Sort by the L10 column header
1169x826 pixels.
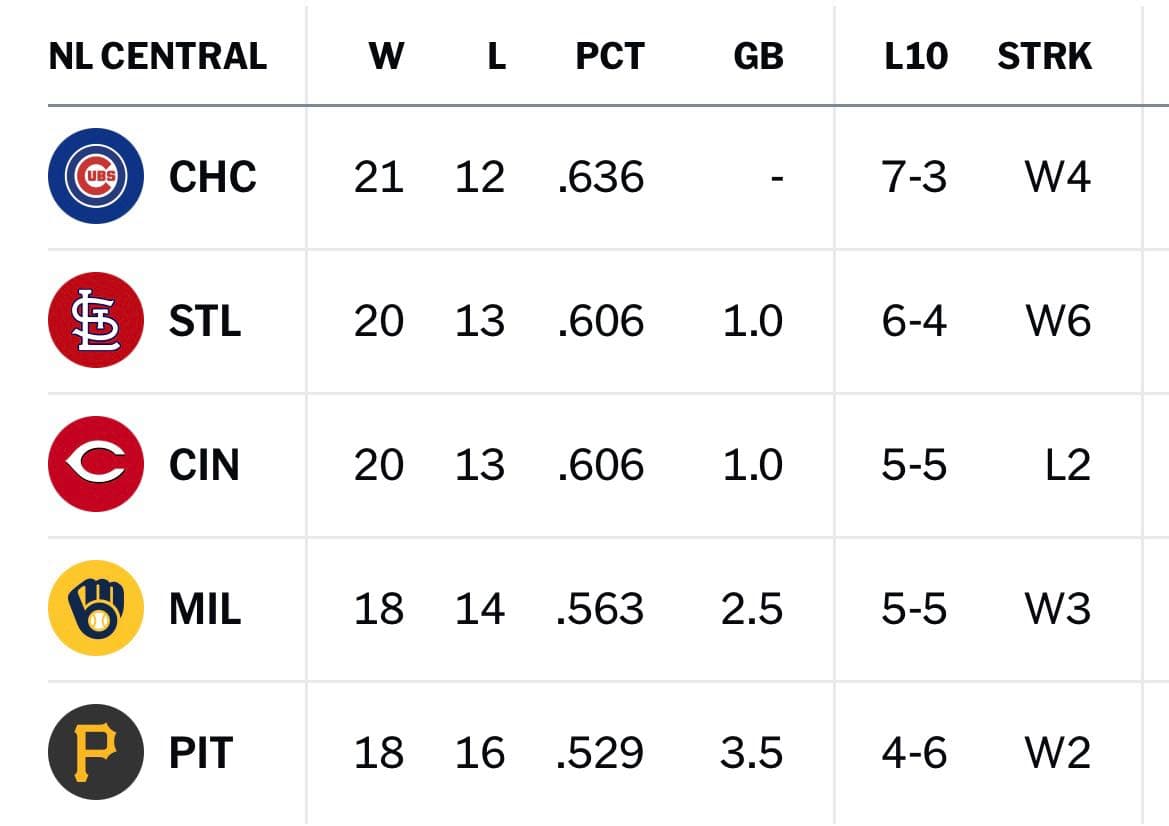point(916,56)
